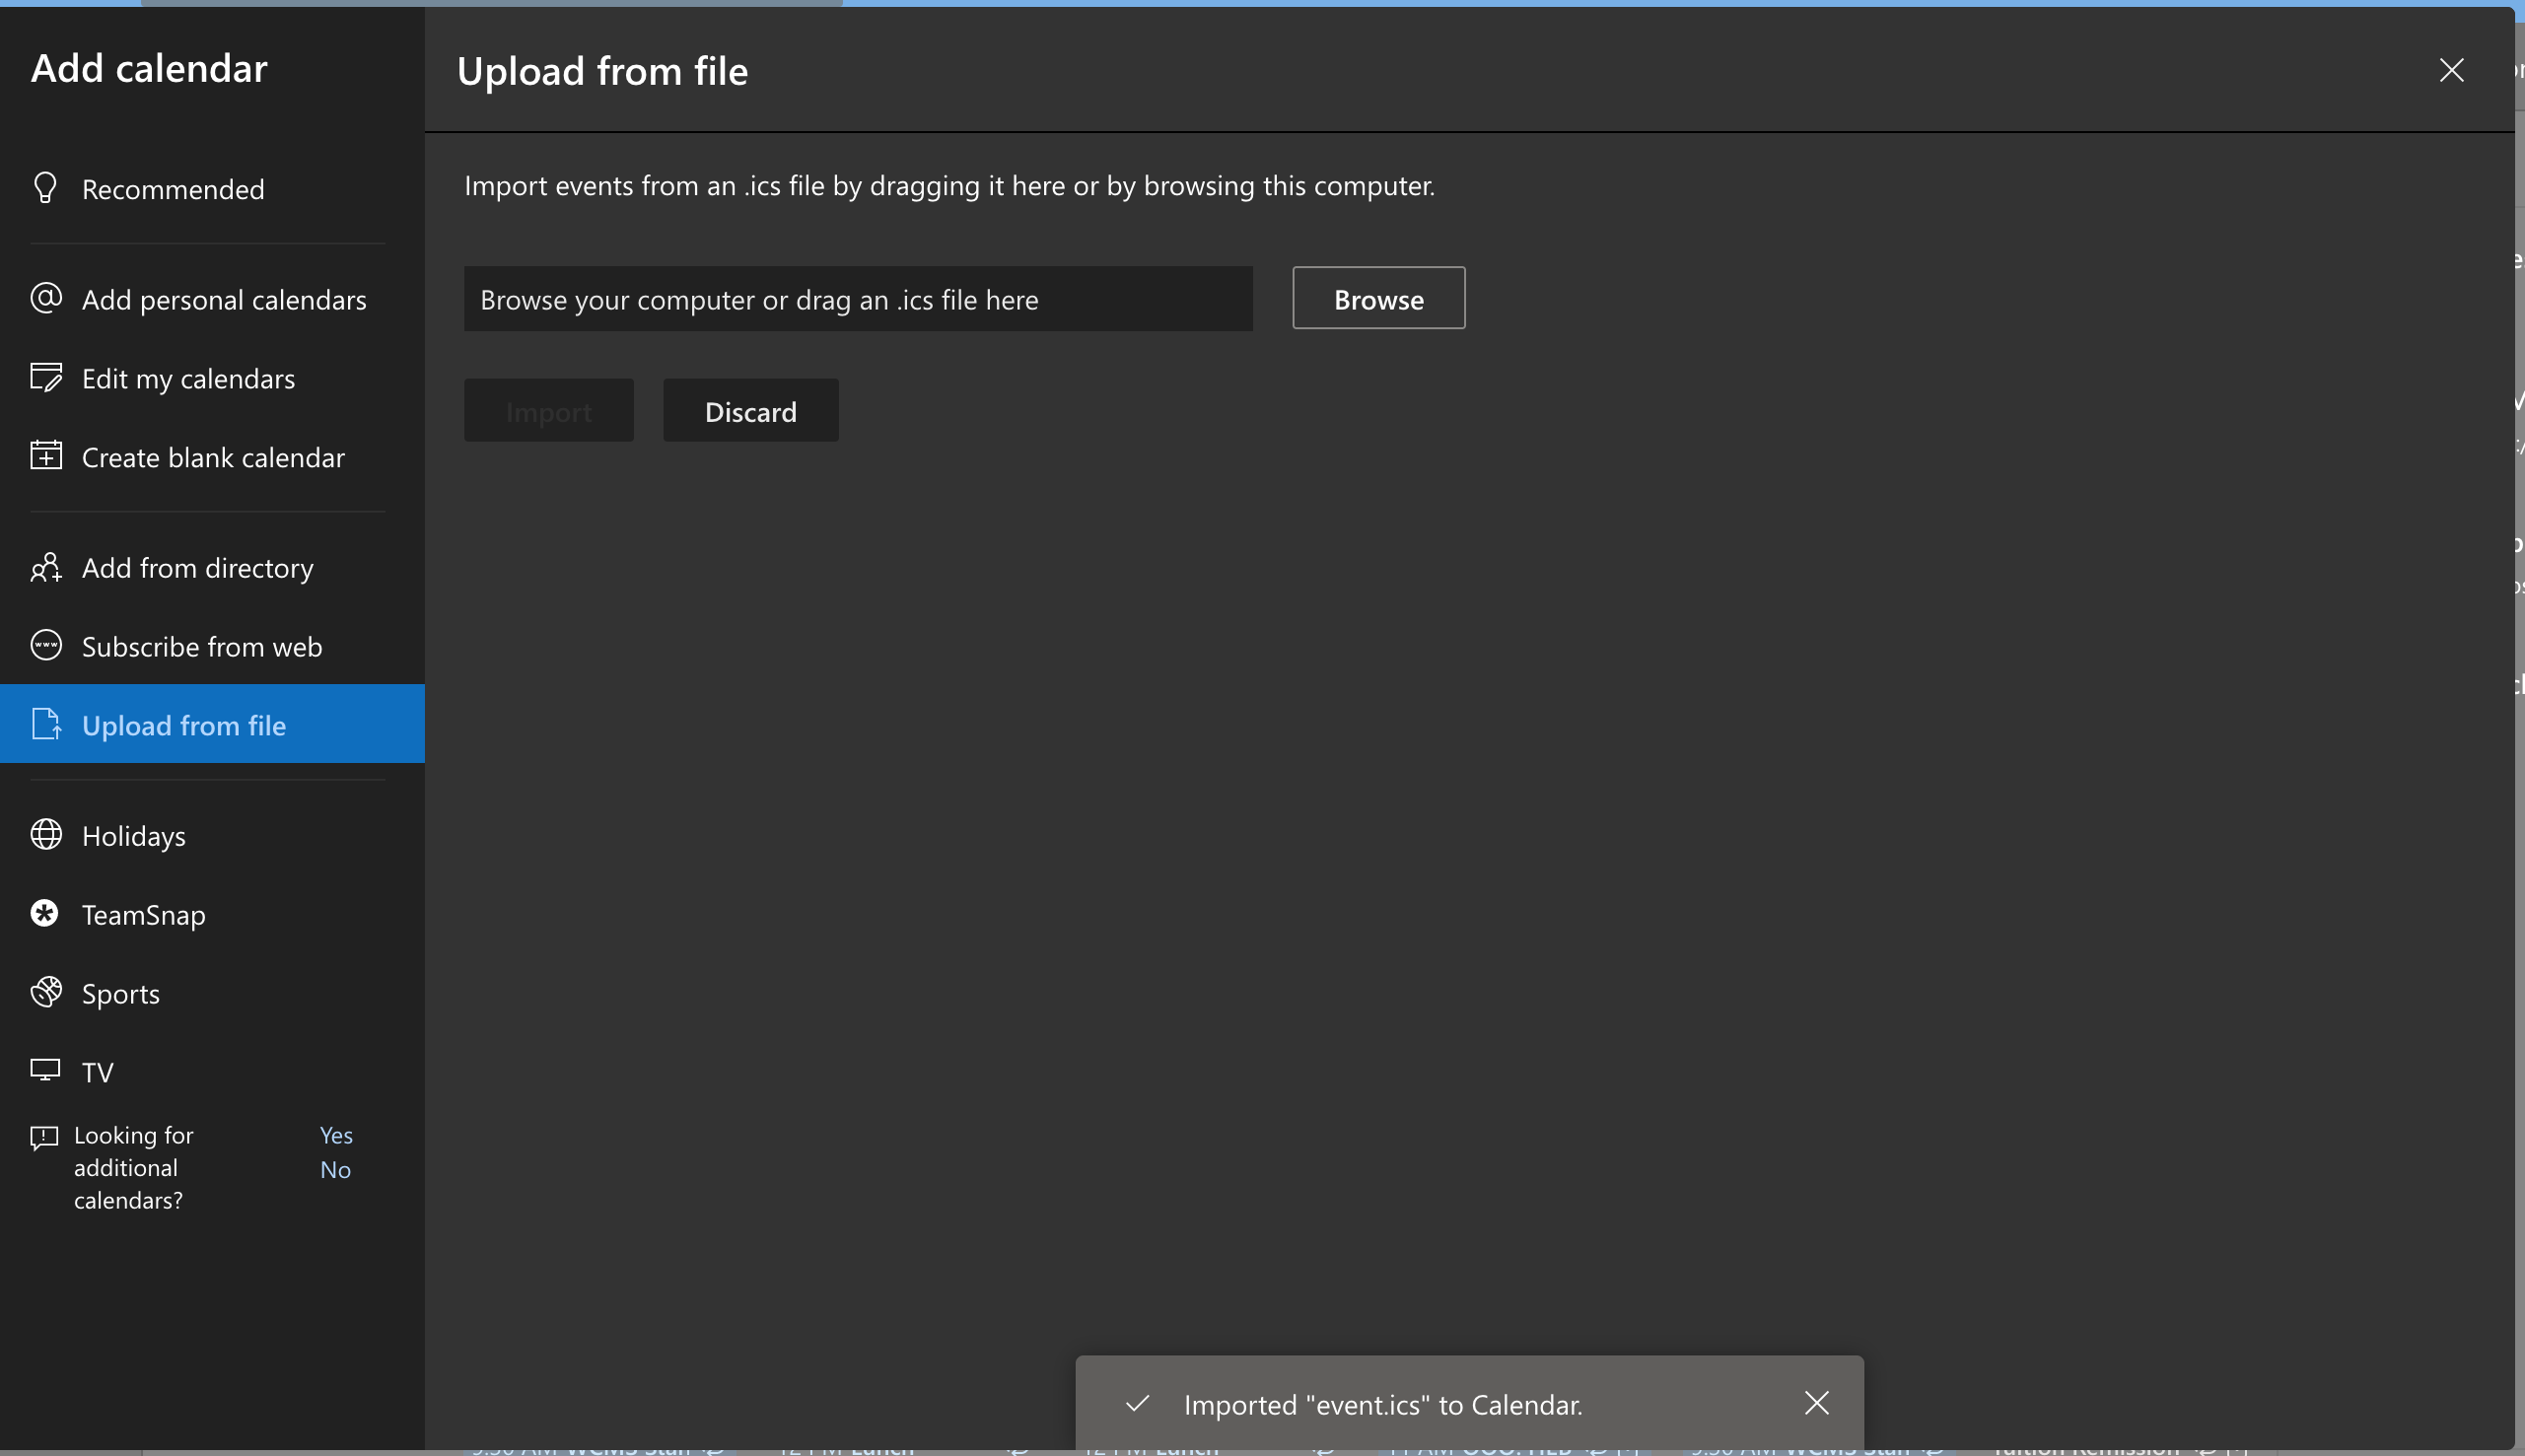Dismiss the Imported event.ics notification
2525x1456 pixels.
pos(1816,1403)
